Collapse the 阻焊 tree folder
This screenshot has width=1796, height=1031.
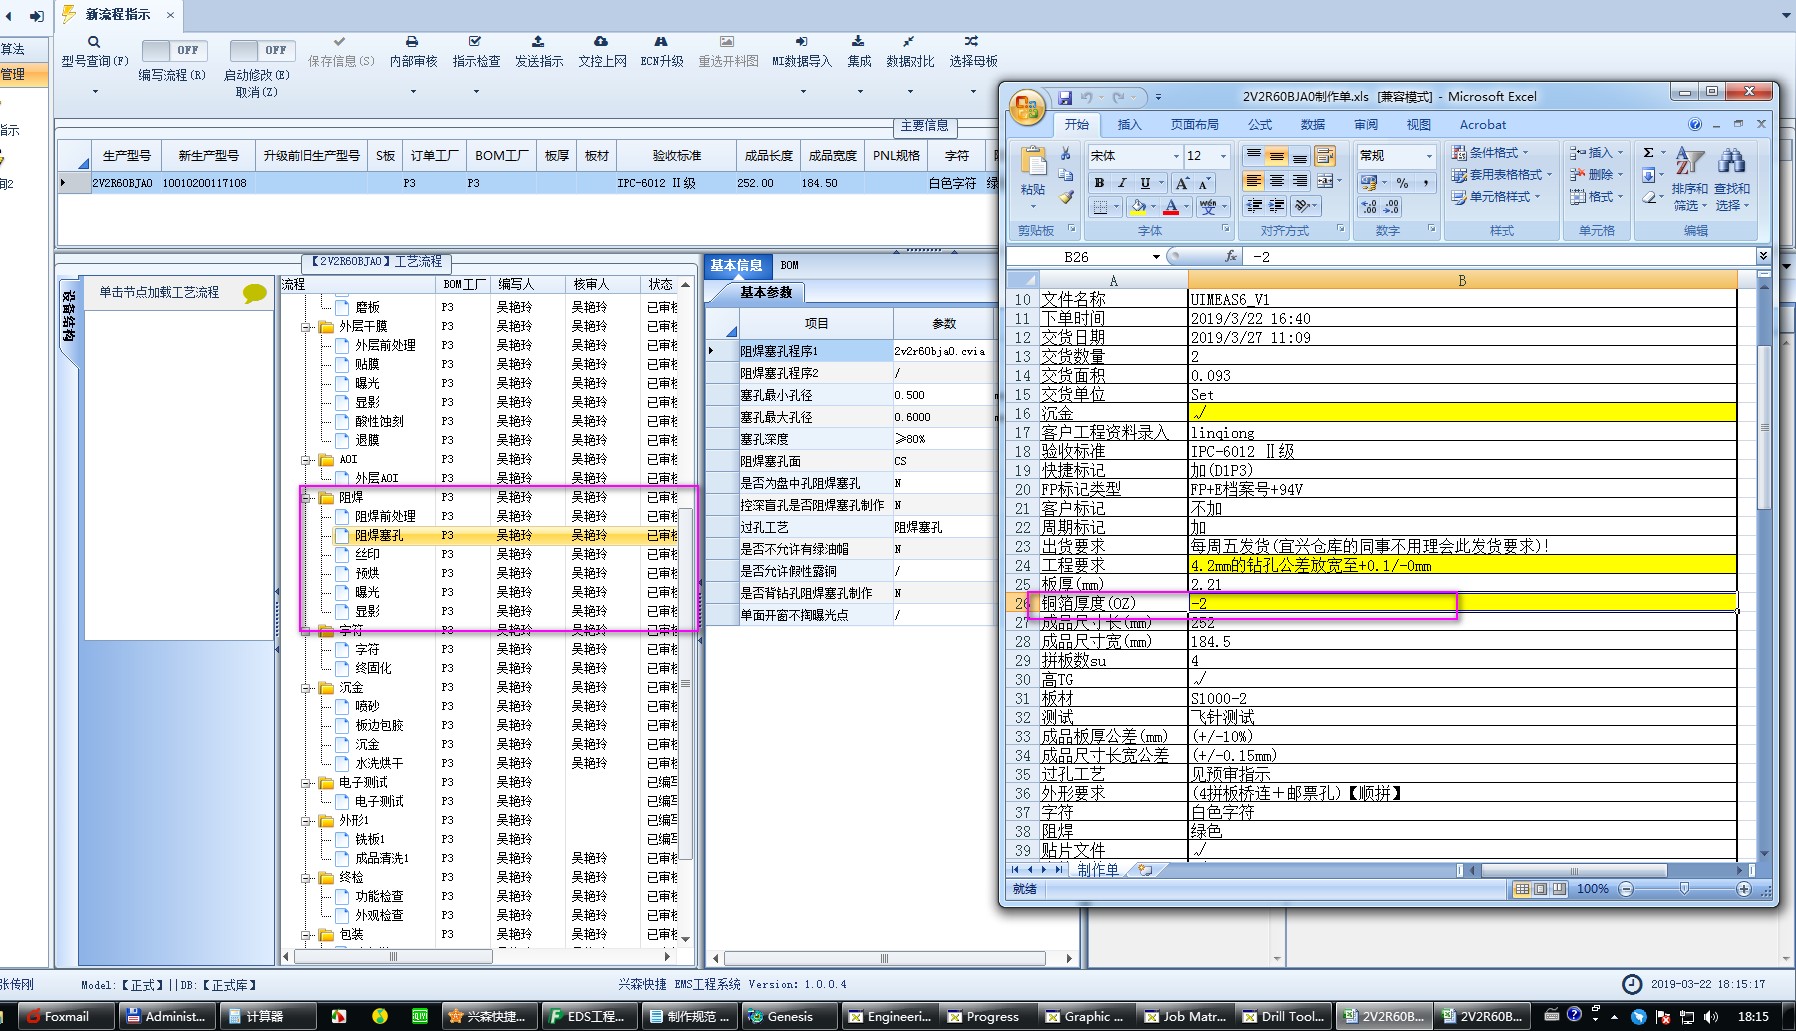[306, 497]
